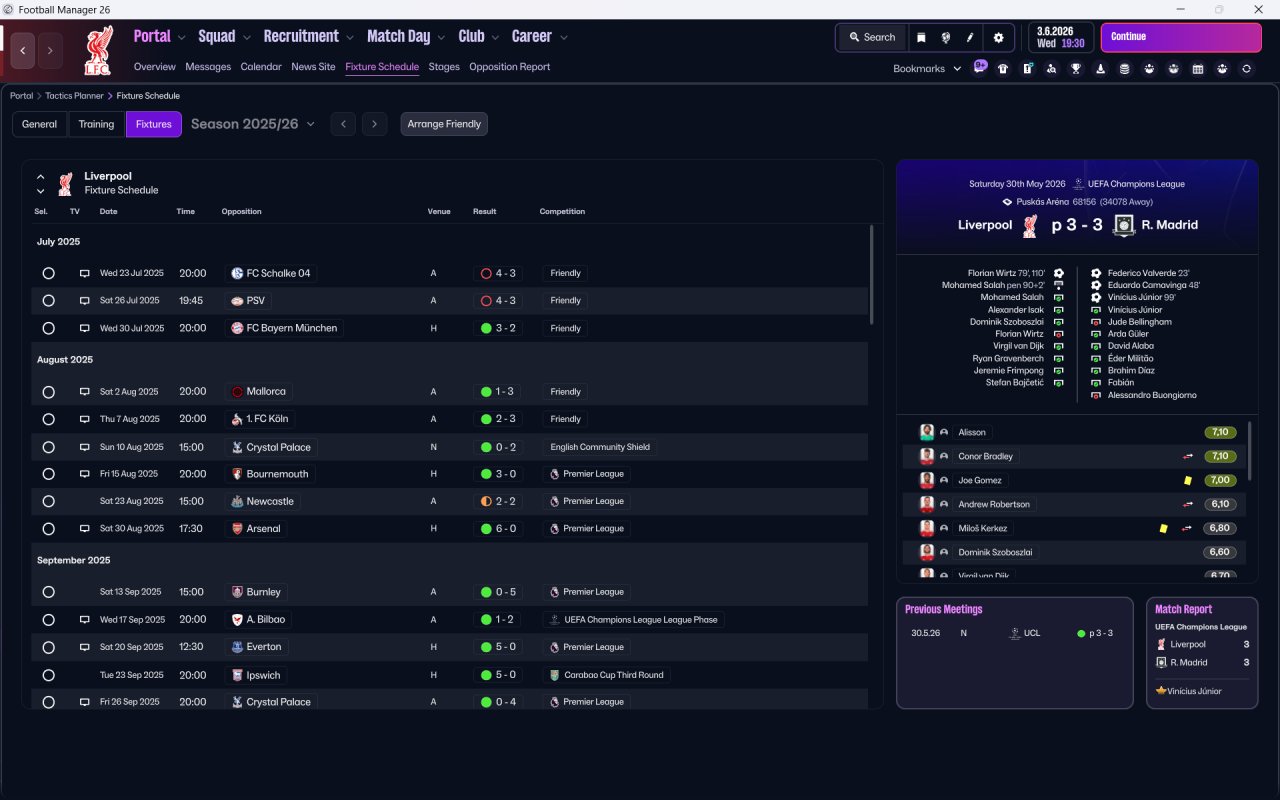
Task: Switch to the General tab
Action: (40, 124)
